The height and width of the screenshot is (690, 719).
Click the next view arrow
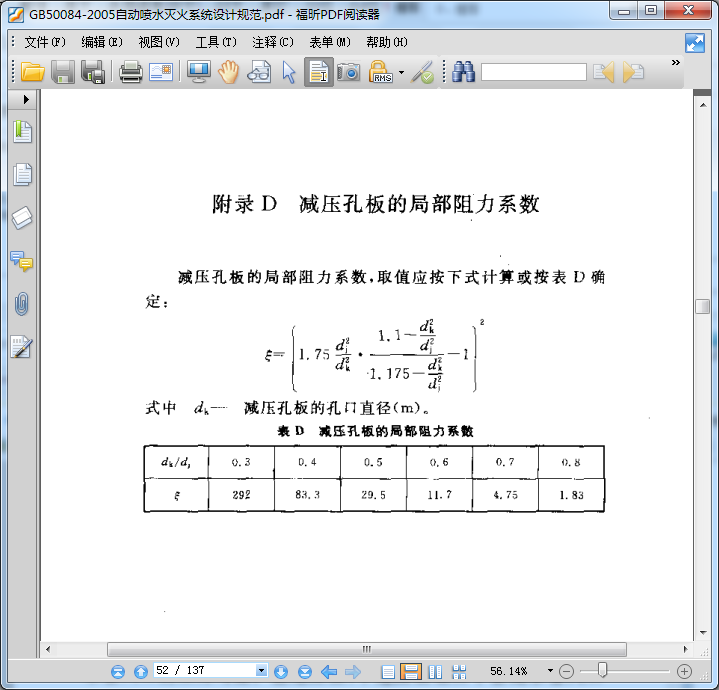tap(353, 672)
